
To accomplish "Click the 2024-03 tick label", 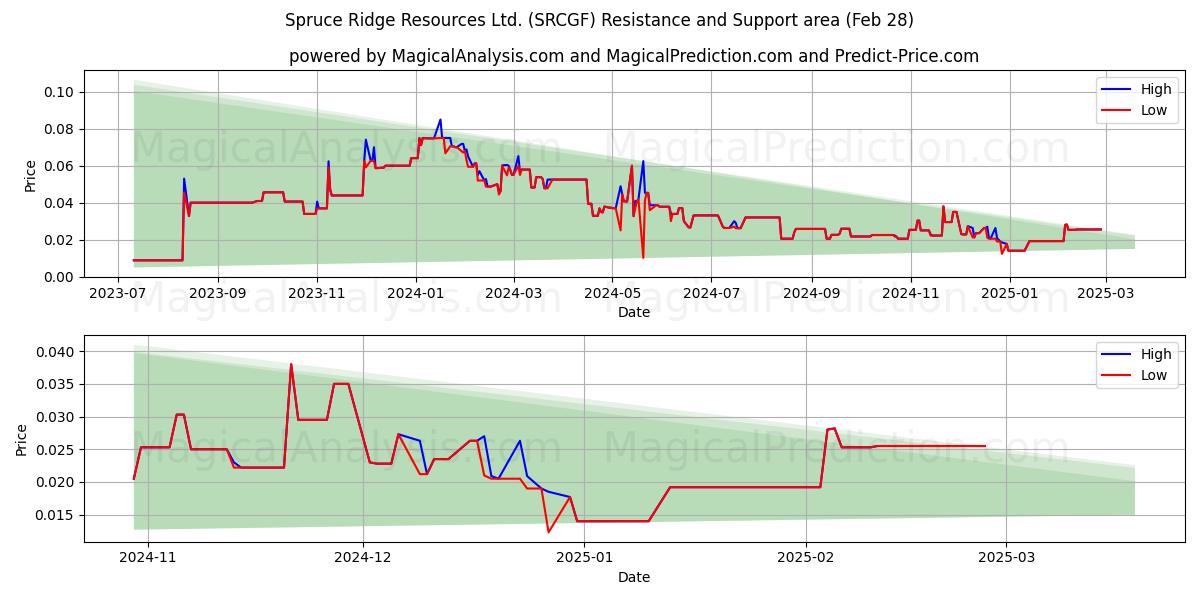I will tap(514, 294).
